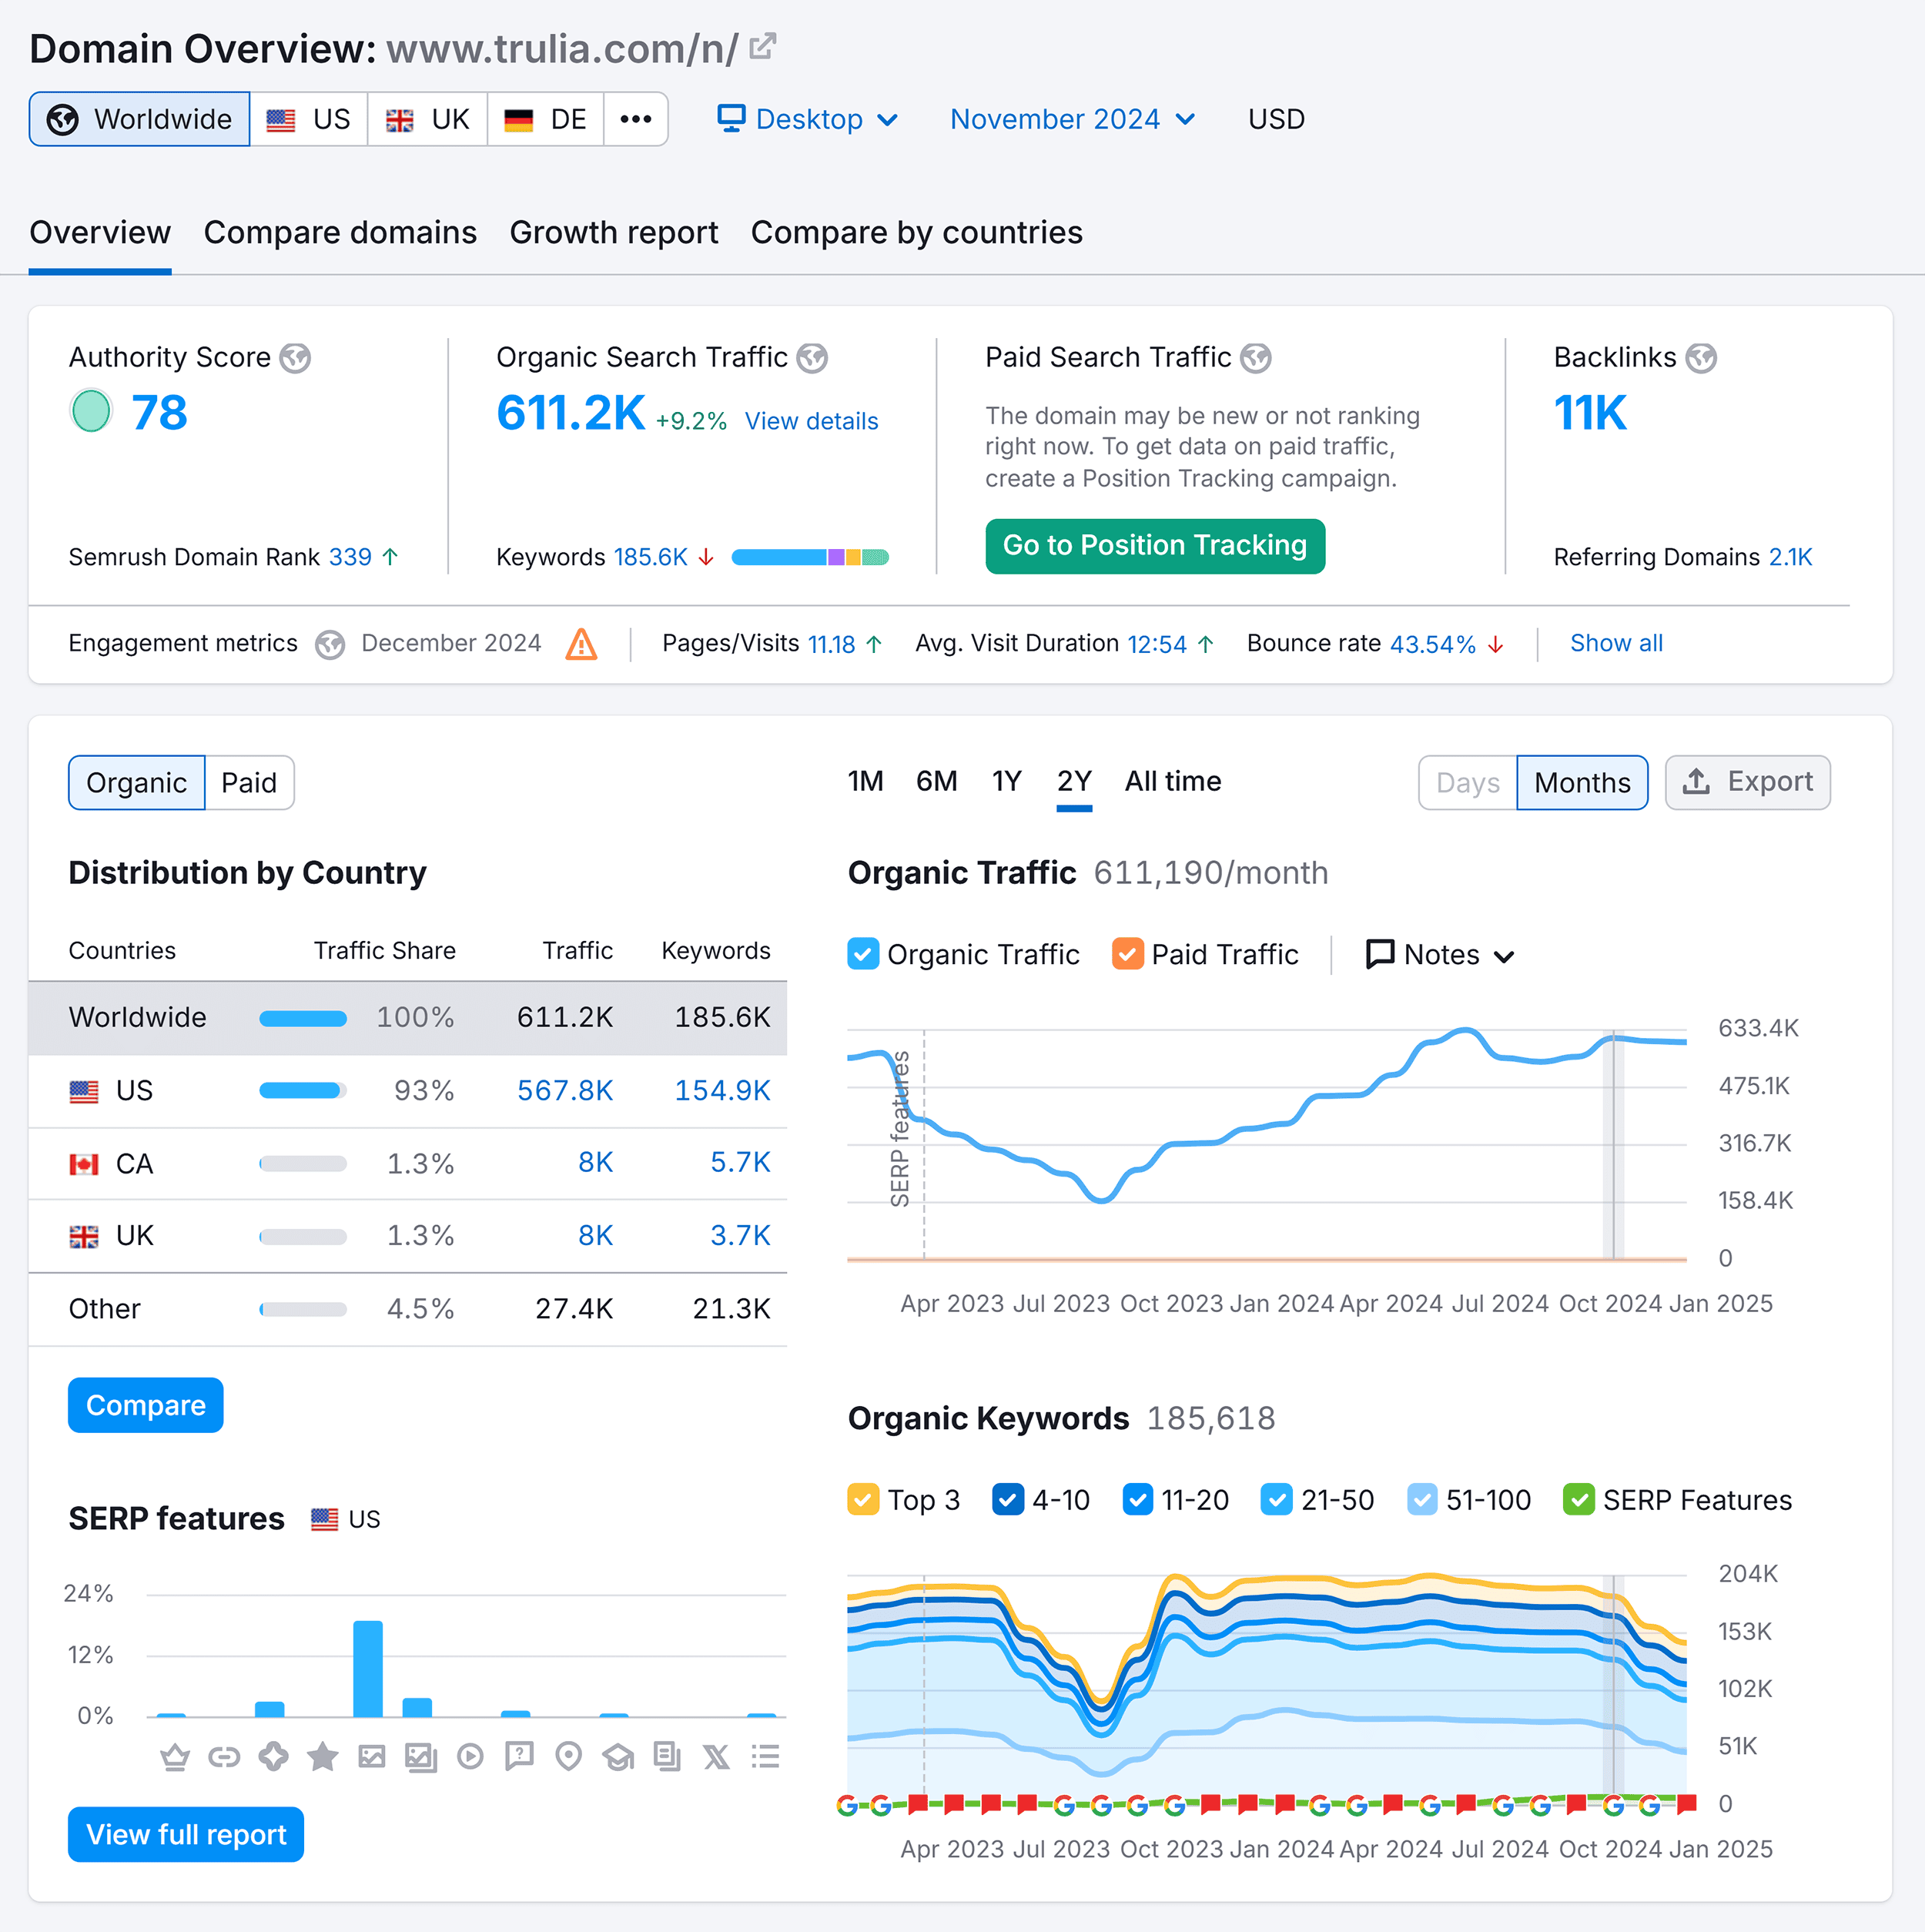Switch database to DE
The height and width of the screenshot is (1932, 1925).
pos(546,119)
